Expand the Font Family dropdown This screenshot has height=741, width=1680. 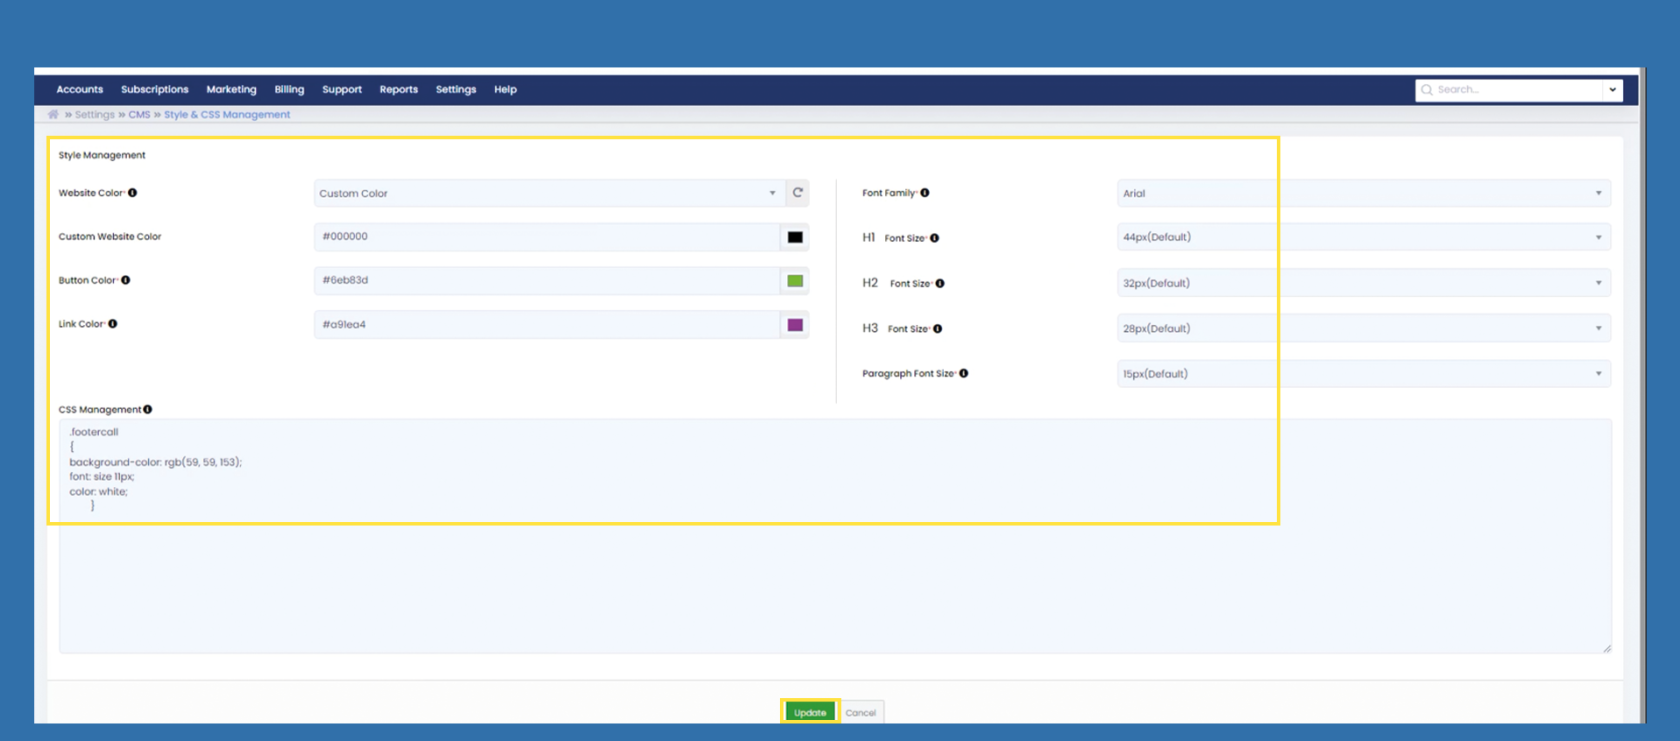click(x=1362, y=193)
